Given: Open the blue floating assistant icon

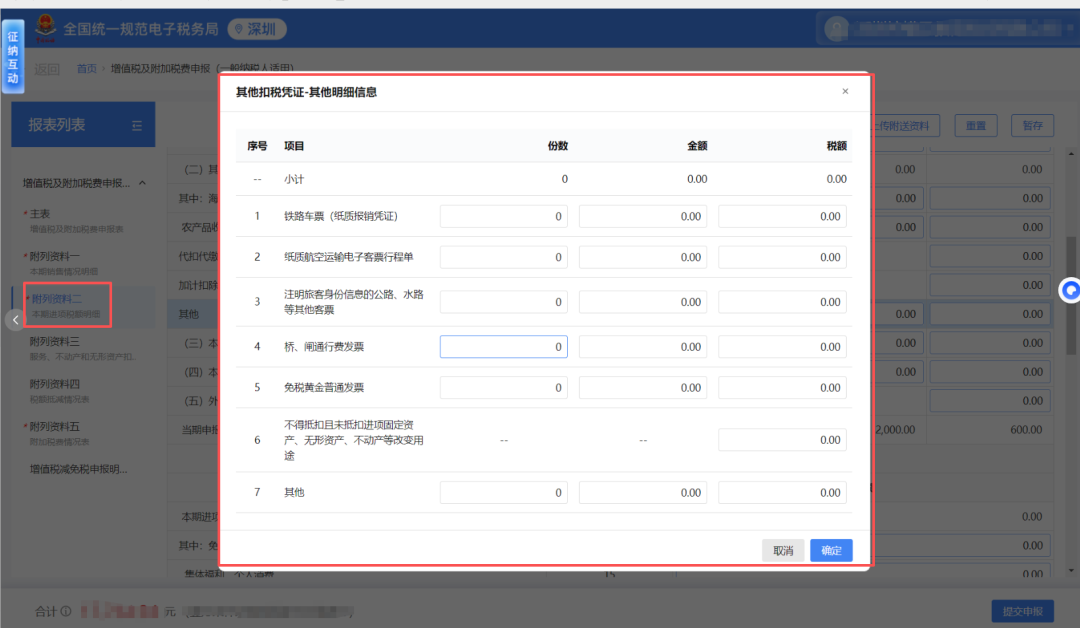Looking at the screenshot, I should pyautogui.click(x=1070, y=290).
